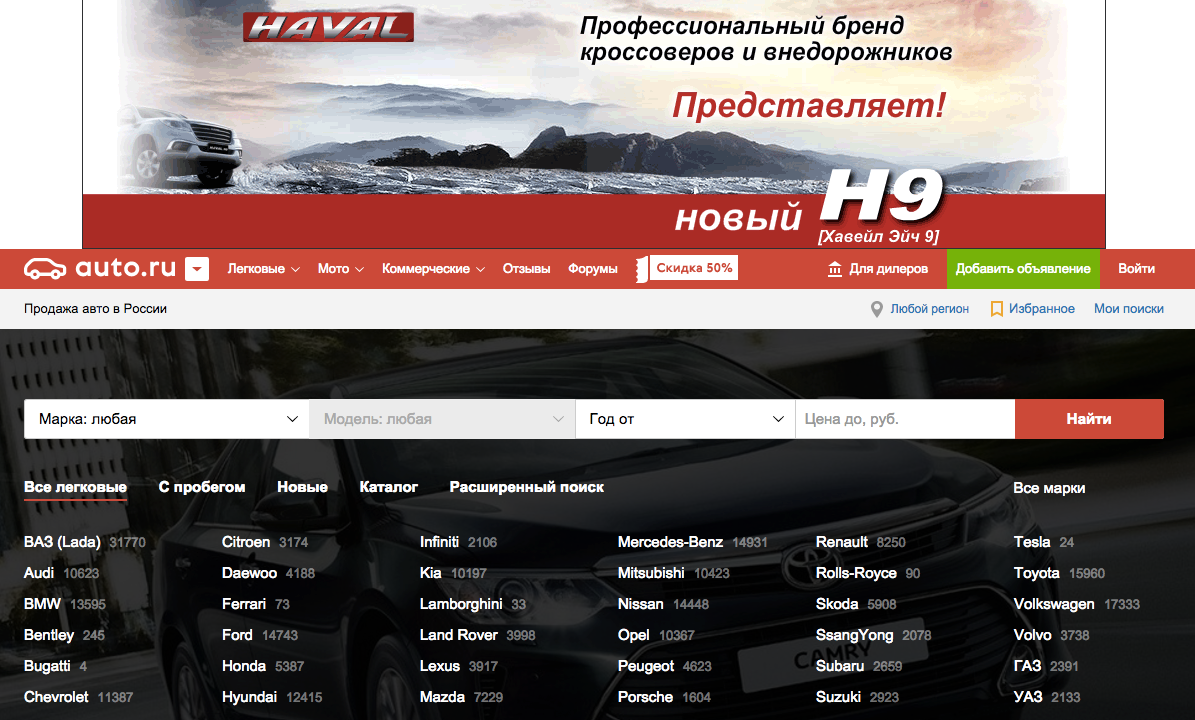Click the HAVAL logo in banner
1195x720 pixels.
coord(328,27)
